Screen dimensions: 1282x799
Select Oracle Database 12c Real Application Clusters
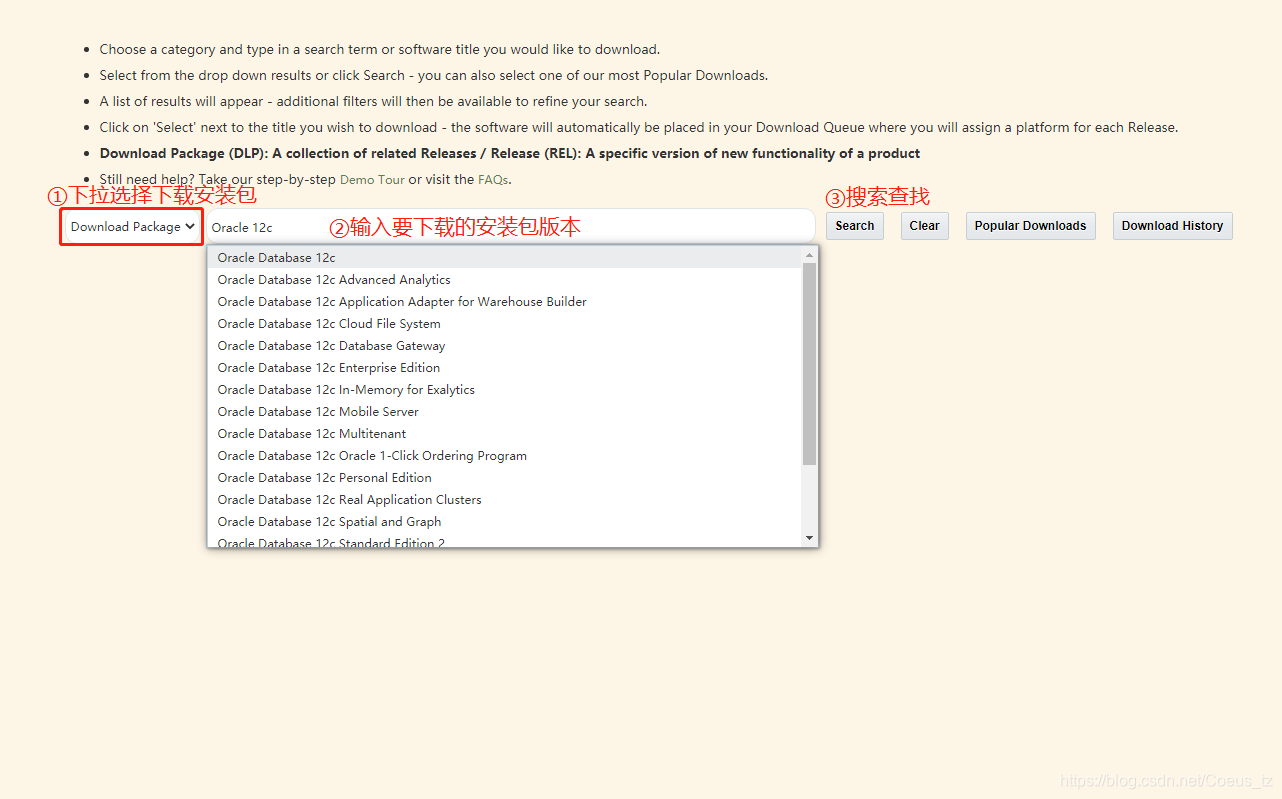pos(505,500)
